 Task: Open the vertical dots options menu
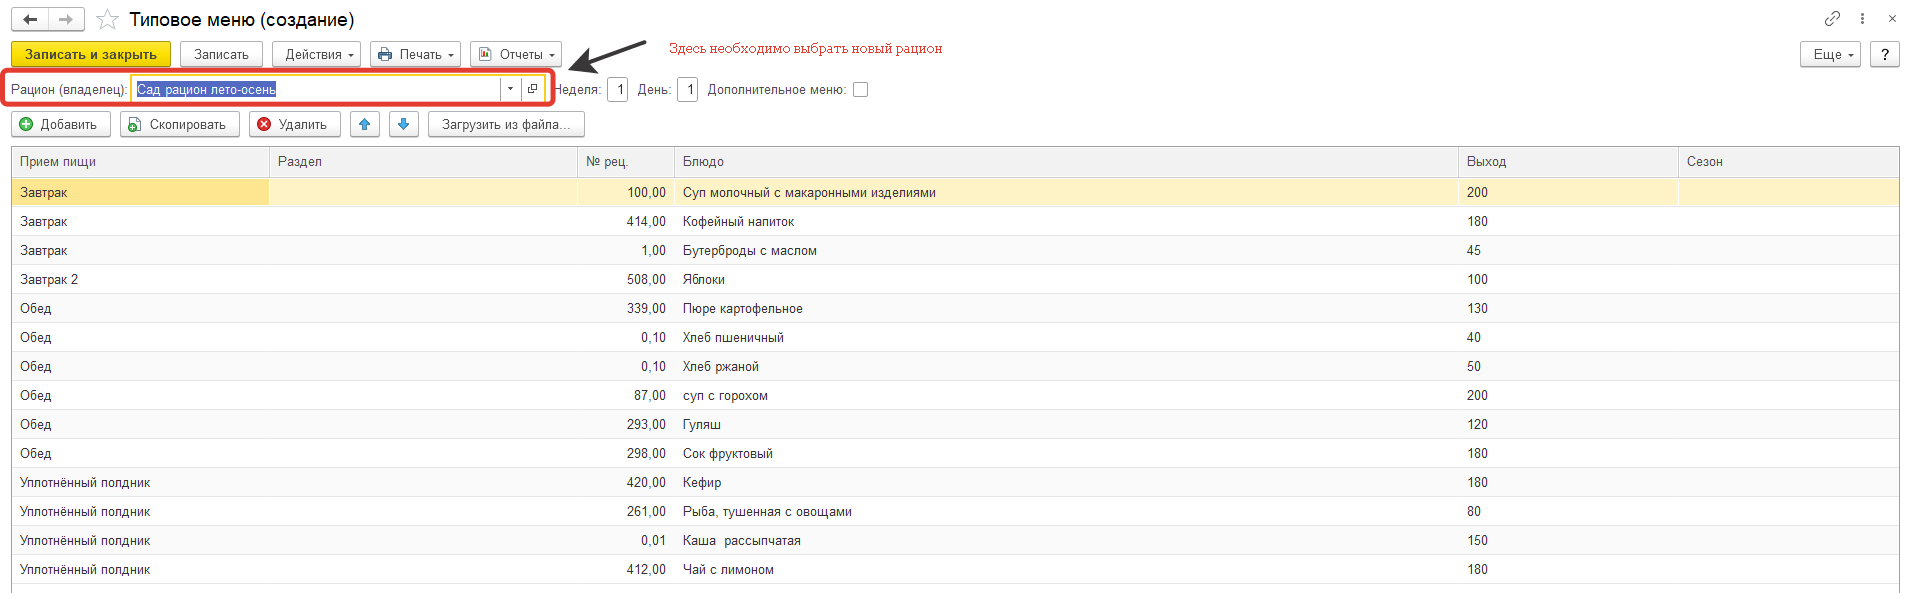[1862, 19]
